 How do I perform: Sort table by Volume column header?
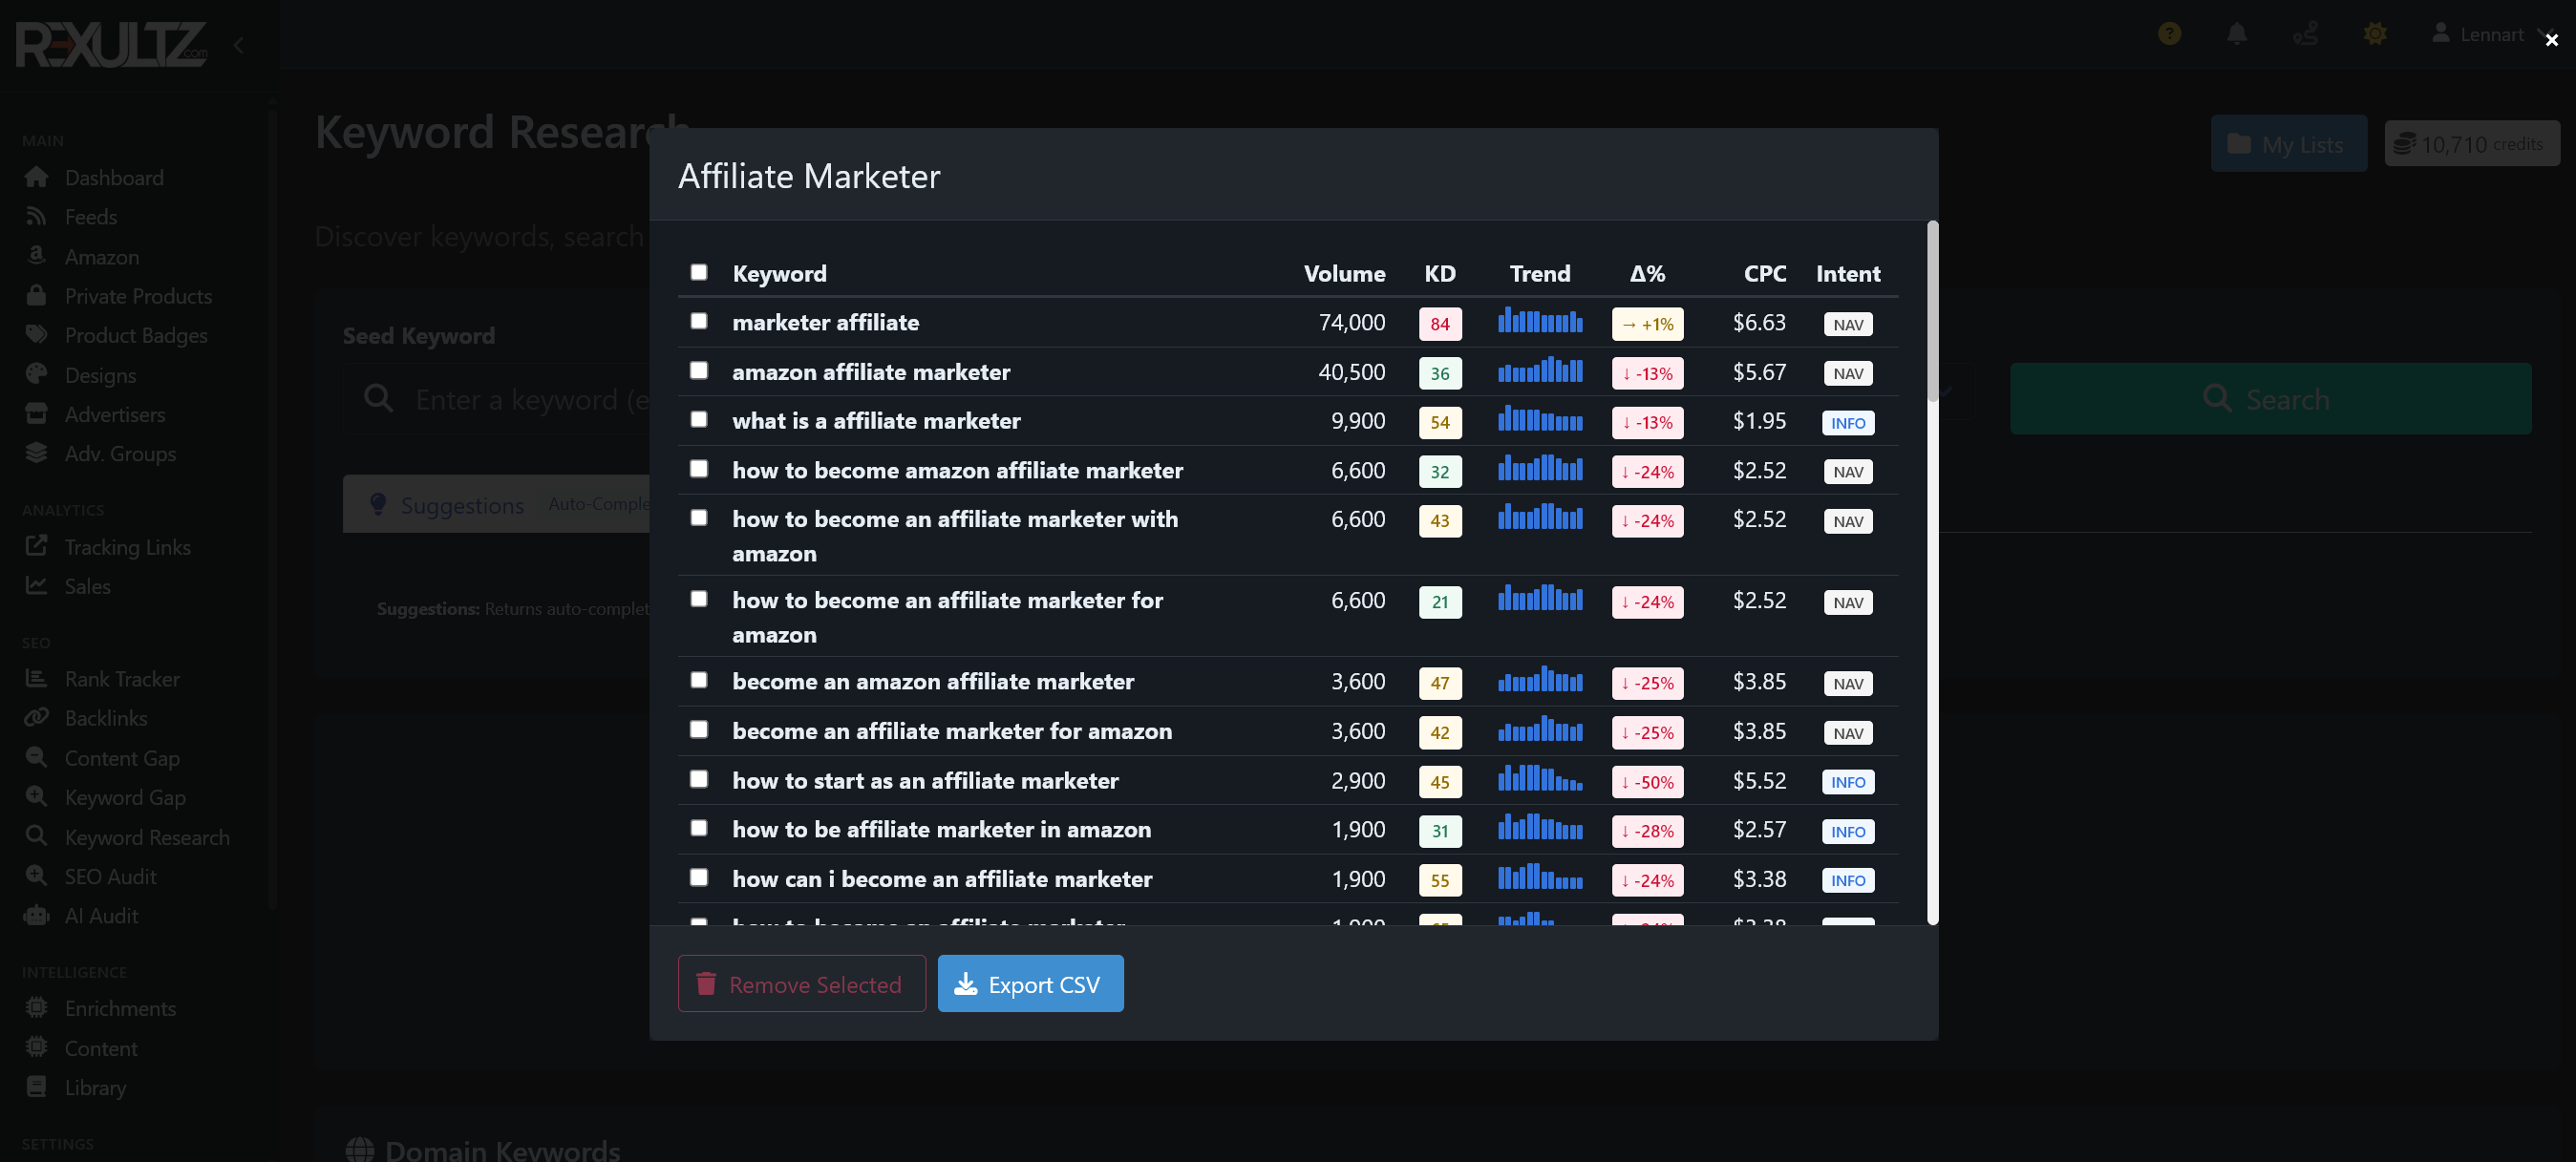1344,274
